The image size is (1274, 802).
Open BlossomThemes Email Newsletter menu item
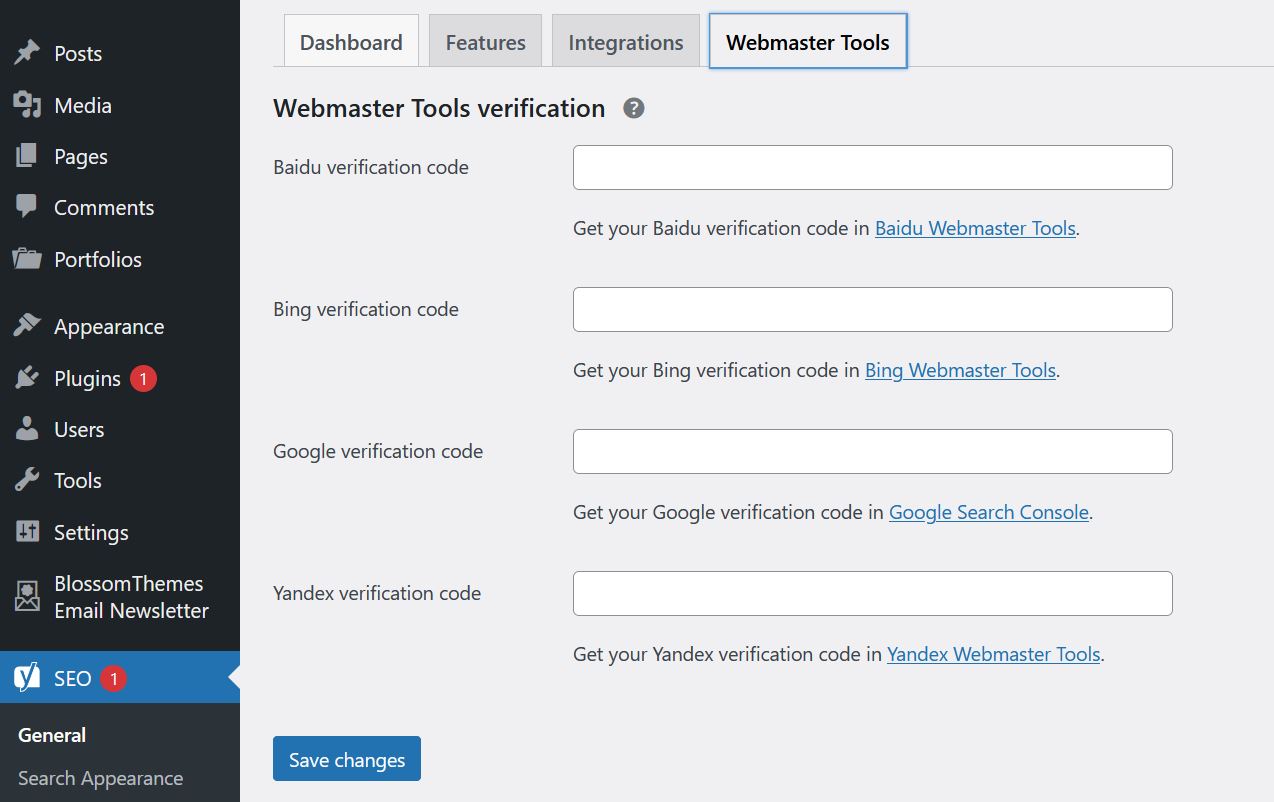[130, 597]
